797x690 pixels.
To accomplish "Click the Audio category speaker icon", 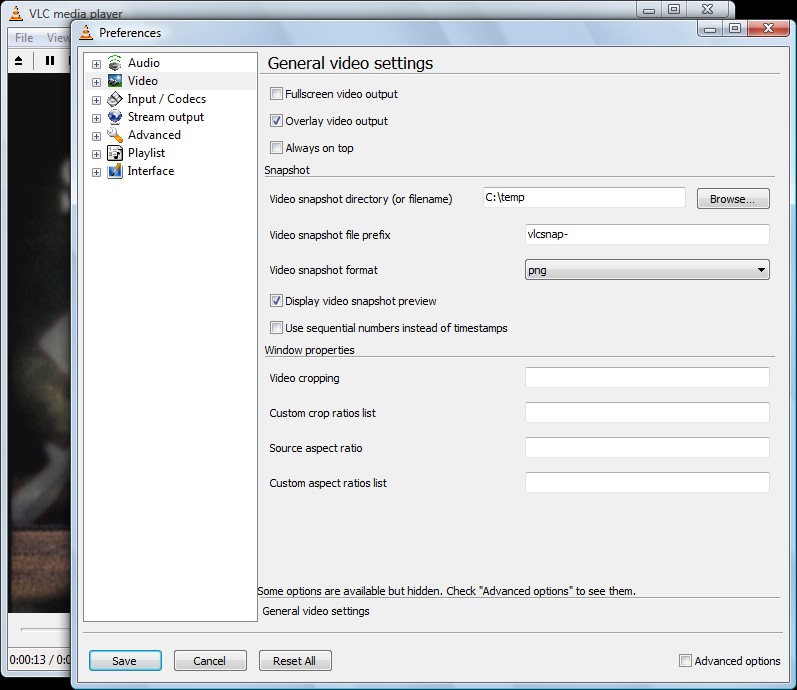I will pos(115,63).
